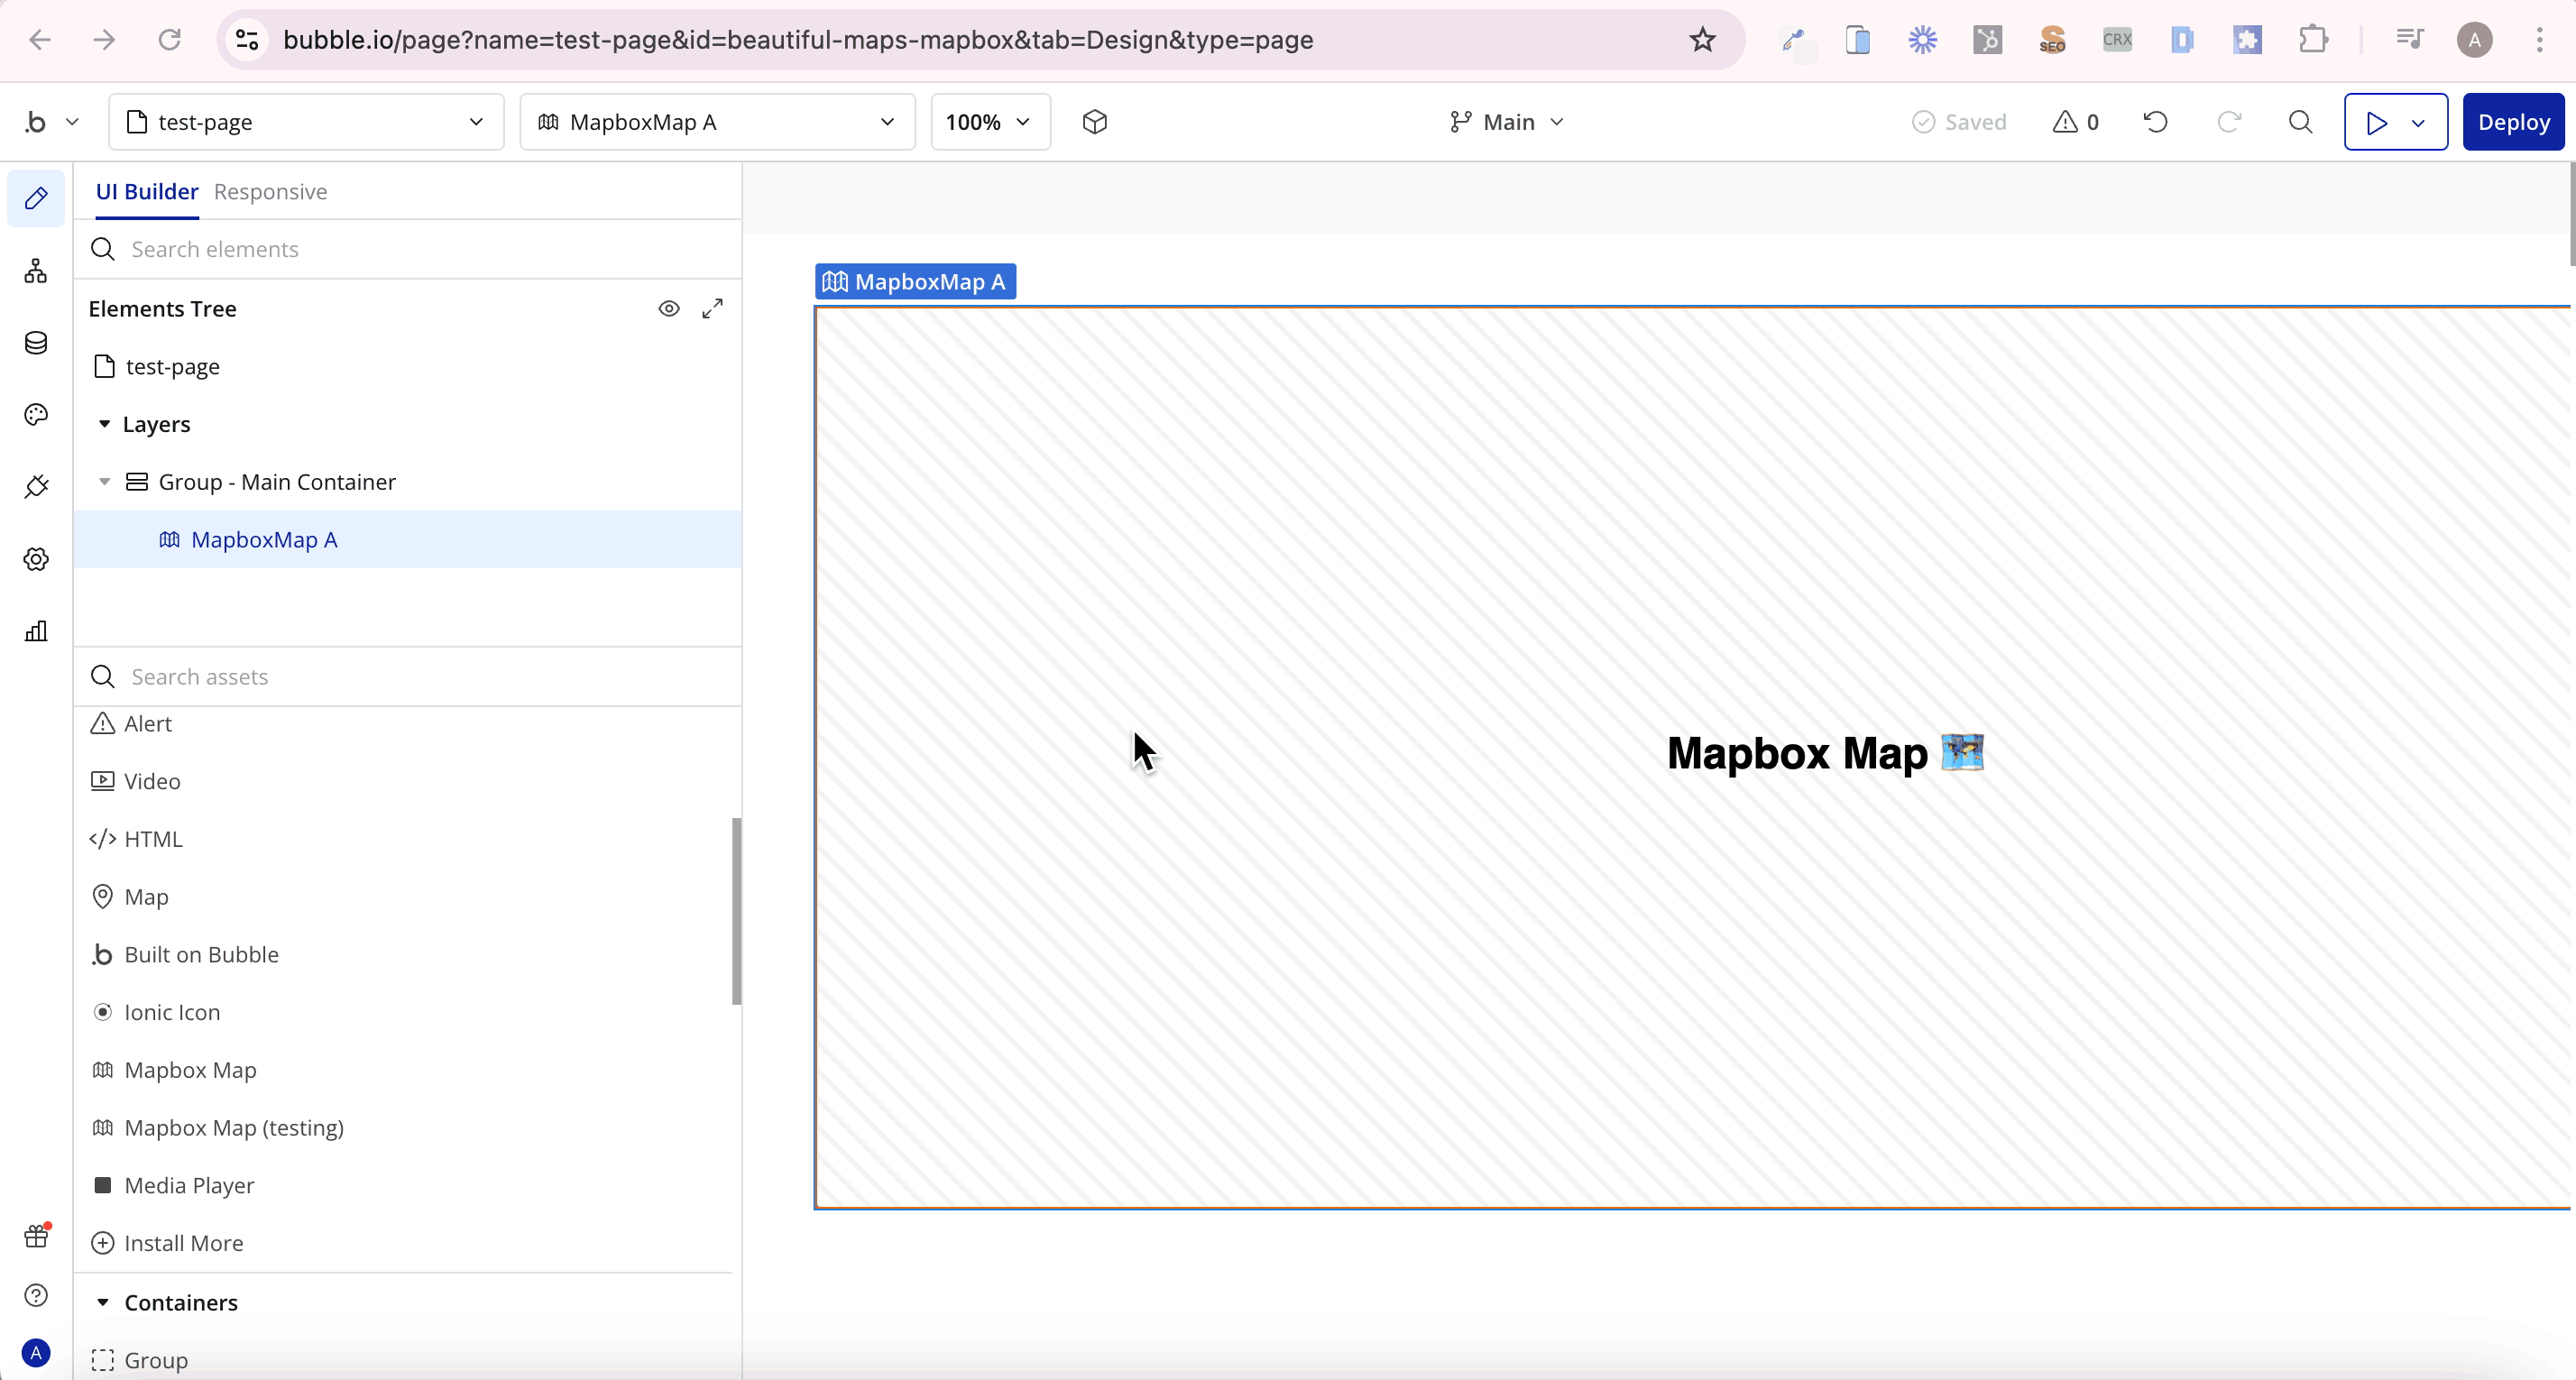2576x1380 pixels.
Task: Open the Data tab database icon
Action: pyautogui.click(x=36, y=343)
